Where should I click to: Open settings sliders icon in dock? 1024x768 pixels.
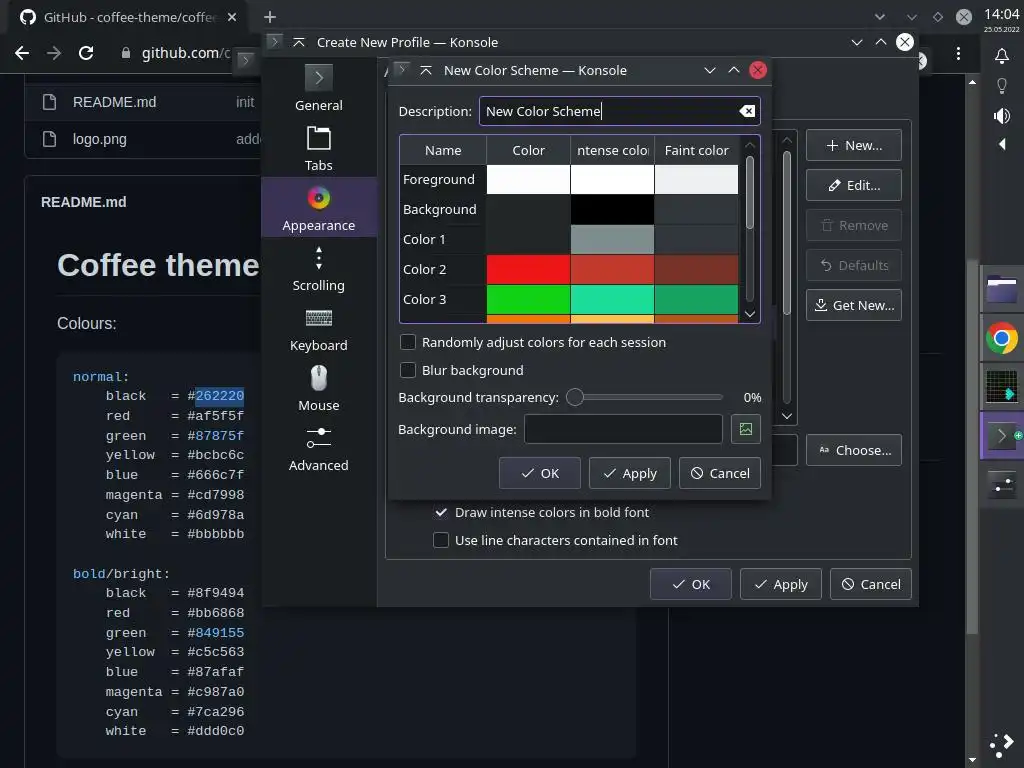(x=1002, y=484)
